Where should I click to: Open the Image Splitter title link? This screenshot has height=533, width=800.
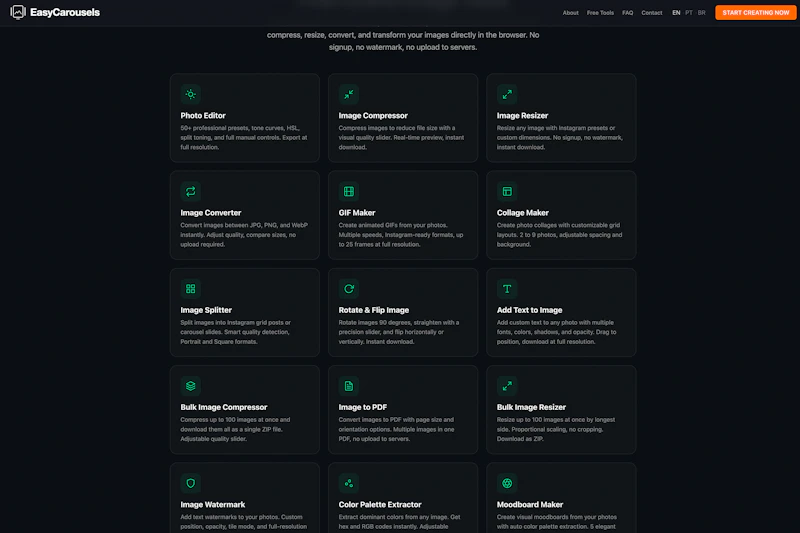(206, 310)
